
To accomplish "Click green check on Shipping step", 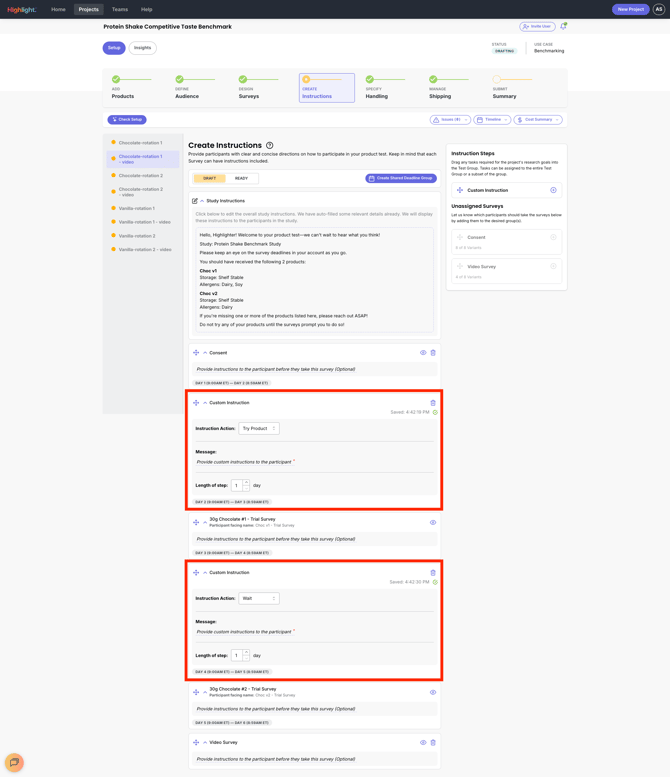I will (433, 79).
